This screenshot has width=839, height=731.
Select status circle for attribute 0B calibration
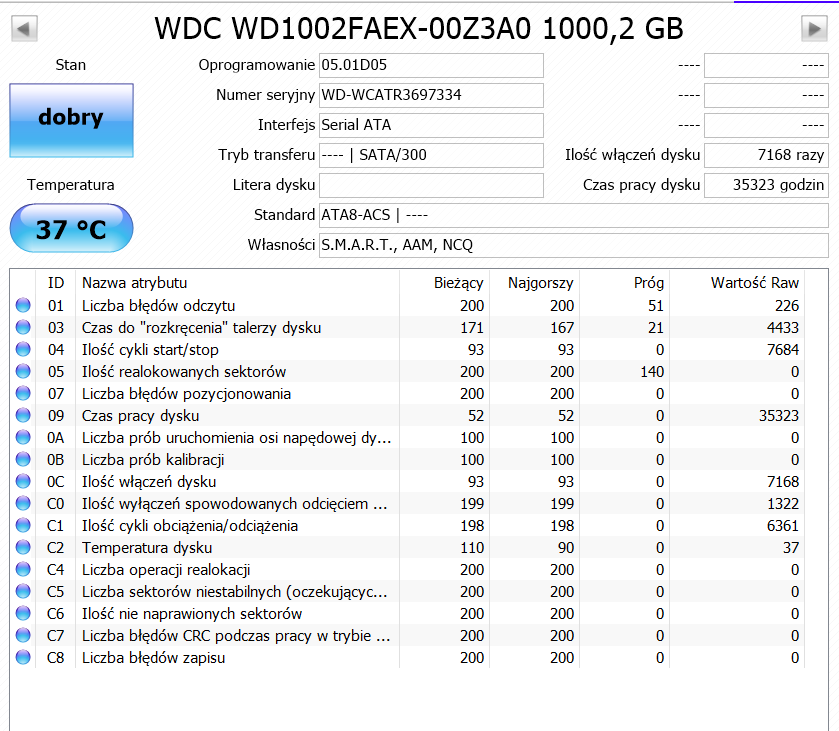[23, 459]
